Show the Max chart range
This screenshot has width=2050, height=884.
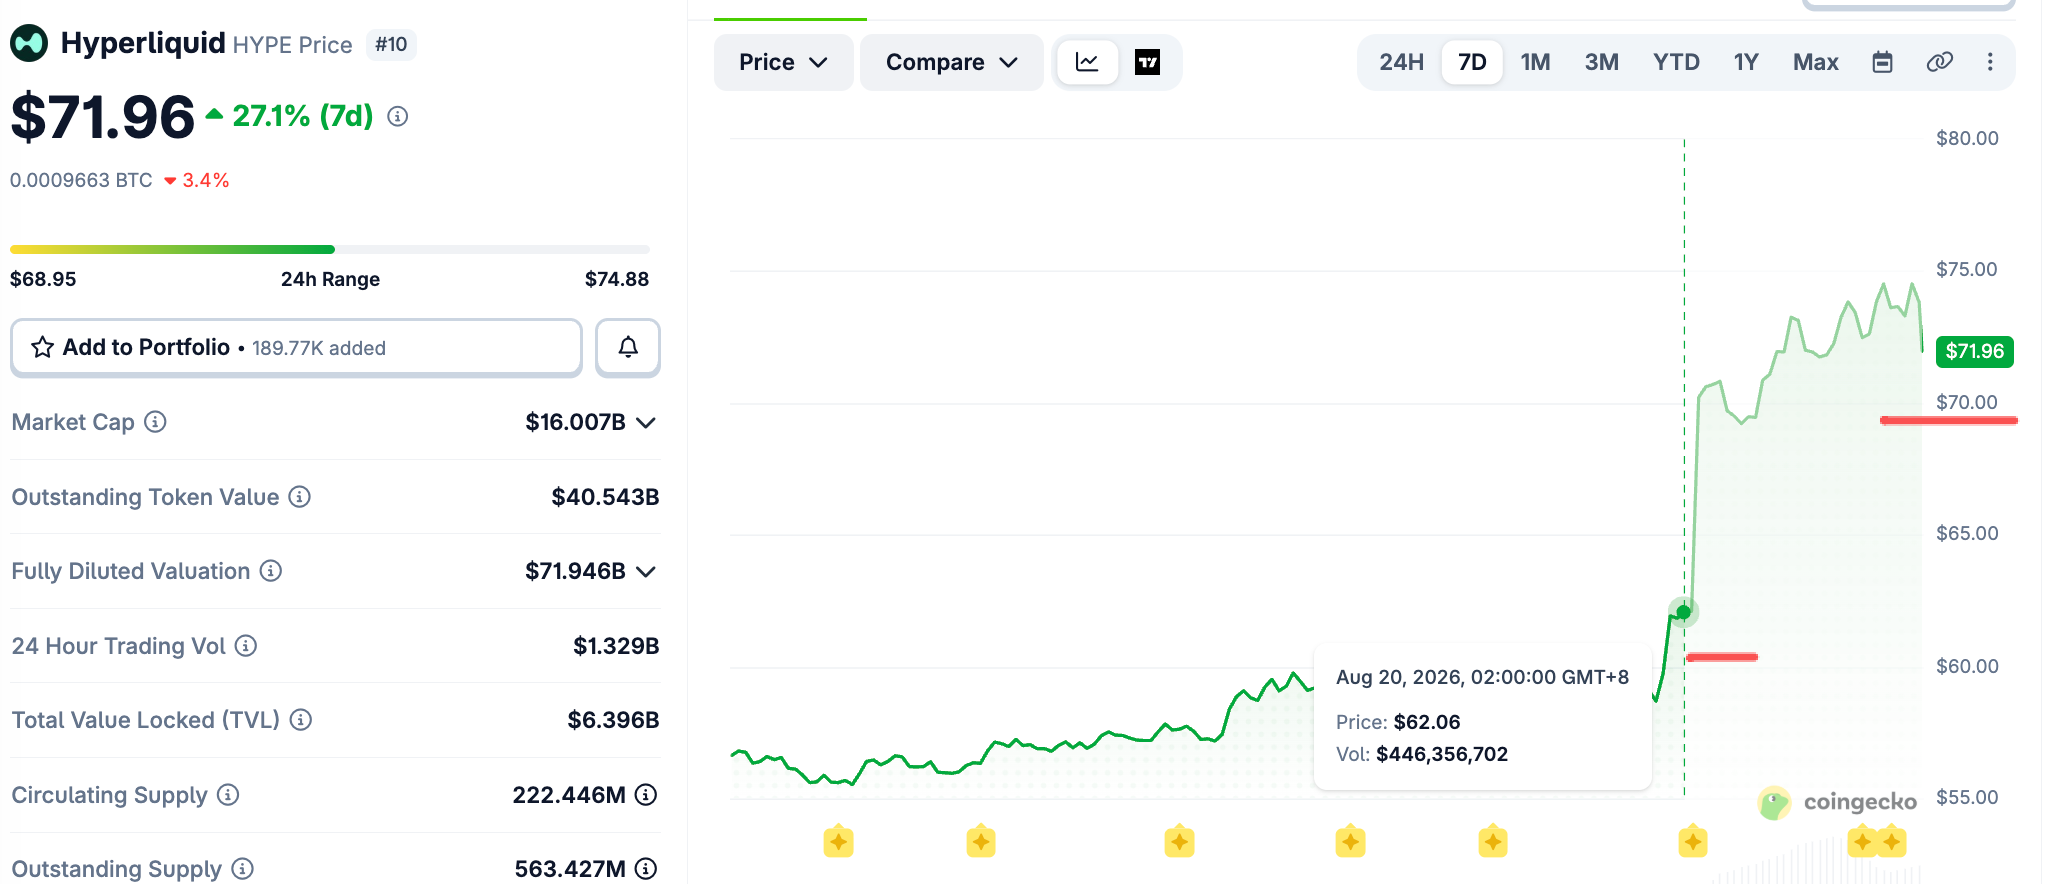(1815, 62)
